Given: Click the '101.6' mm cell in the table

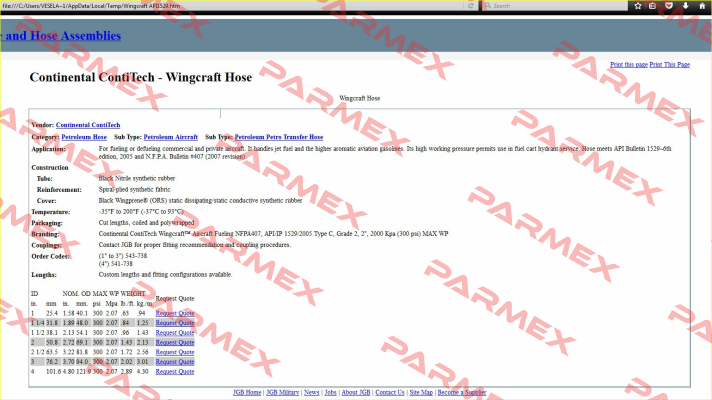Looking at the screenshot, I should pos(53,371).
